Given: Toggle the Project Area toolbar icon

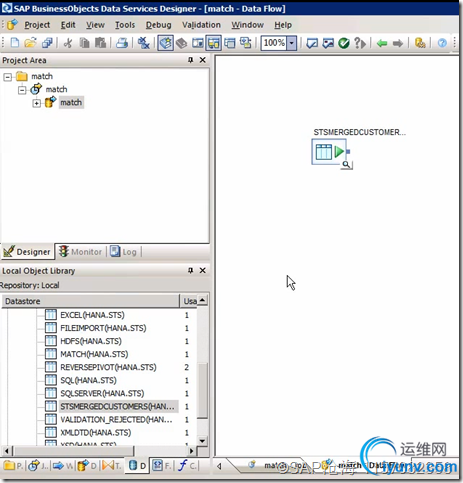Looking at the screenshot, I should (x=213, y=43).
